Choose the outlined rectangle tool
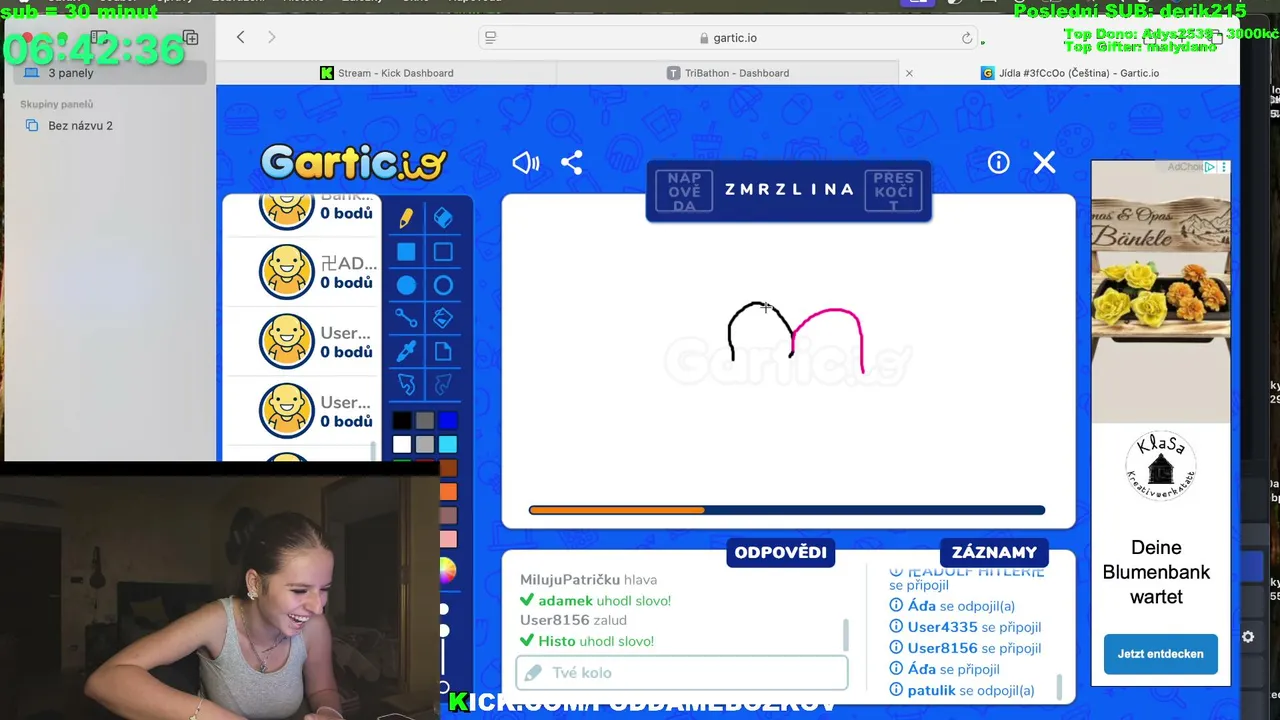This screenshot has width=1280, height=720. 443,252
